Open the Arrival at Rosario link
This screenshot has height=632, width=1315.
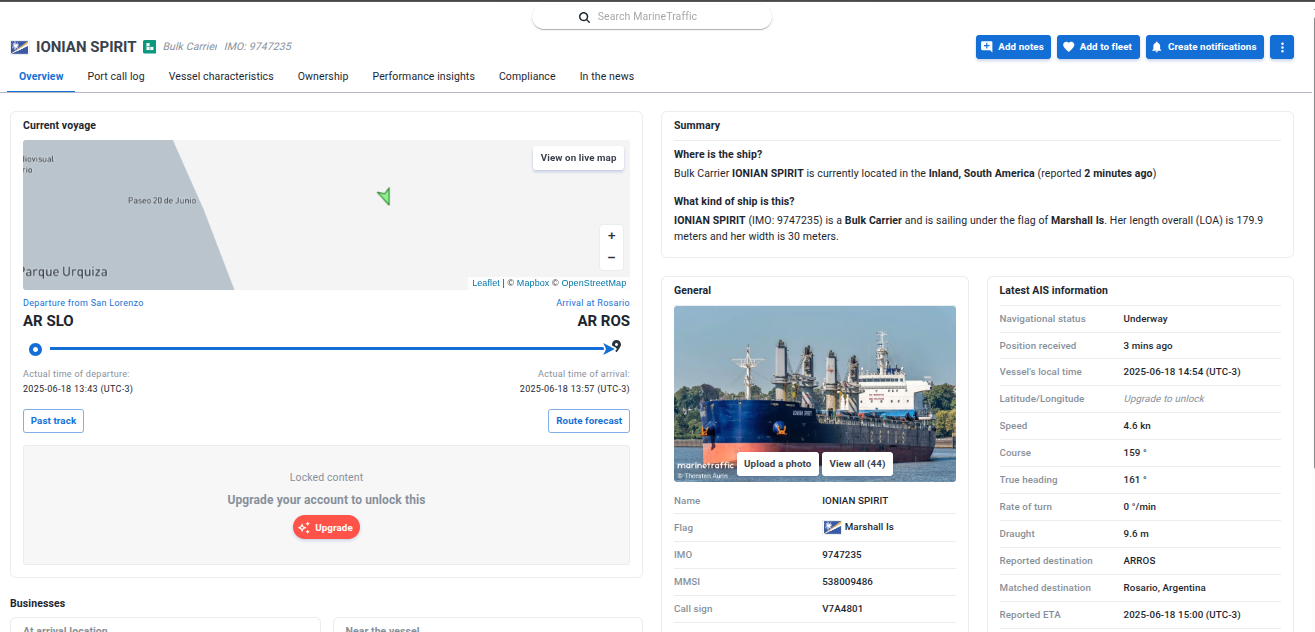(x=593, y=303)
